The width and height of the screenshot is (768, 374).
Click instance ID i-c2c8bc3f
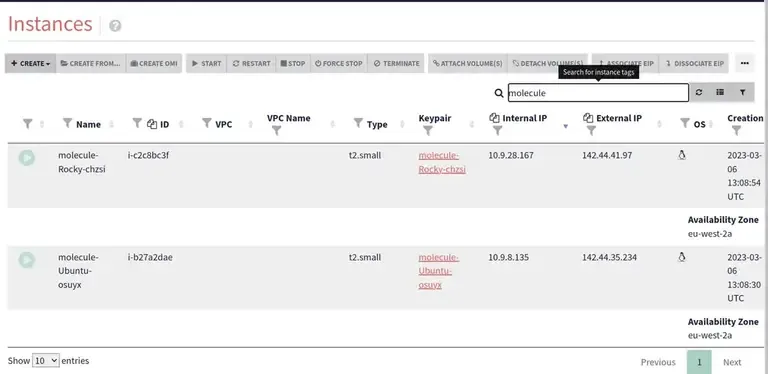tap(148, 155)
